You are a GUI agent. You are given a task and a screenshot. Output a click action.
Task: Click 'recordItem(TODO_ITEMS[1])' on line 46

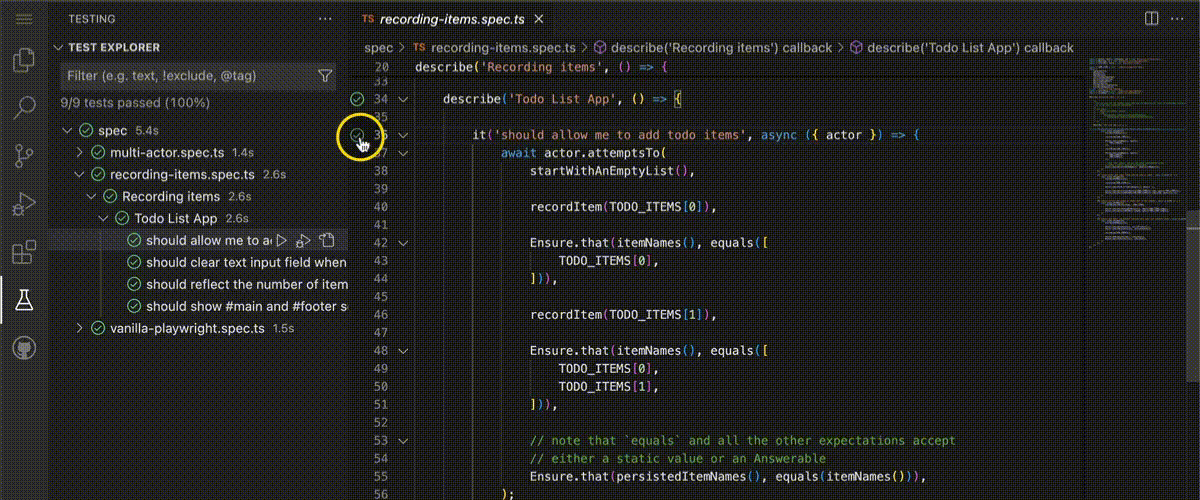click(x=622, y=315)
